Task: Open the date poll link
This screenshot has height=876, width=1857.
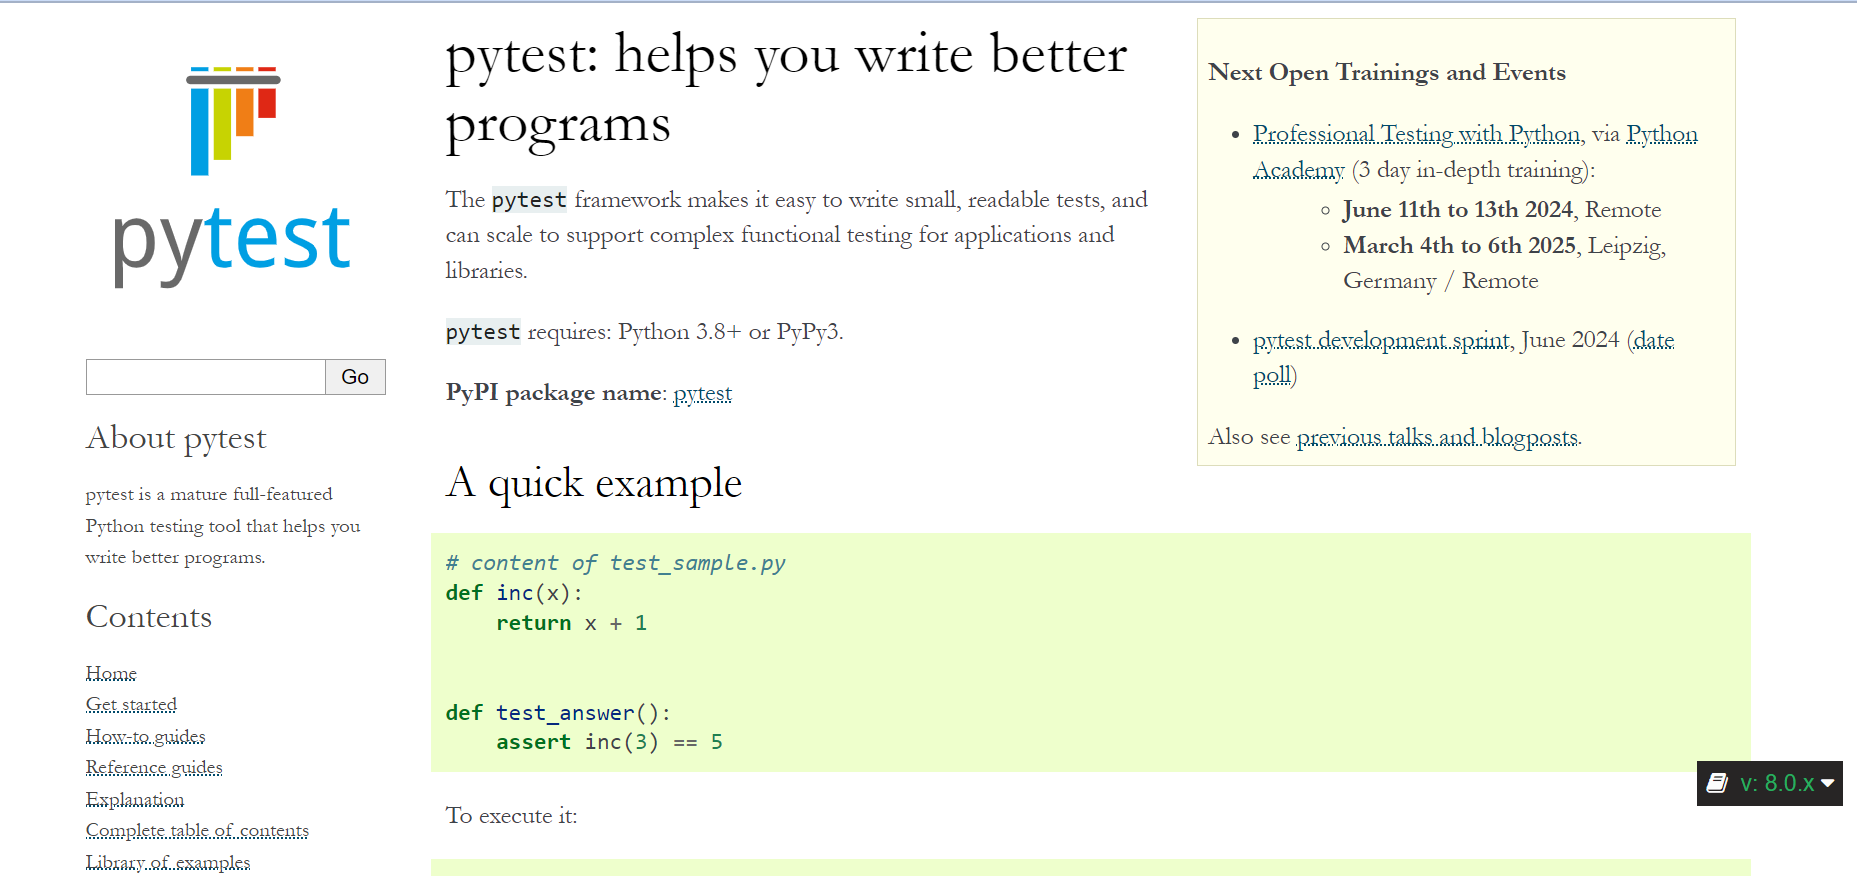Action: (x=1654, y=340)
